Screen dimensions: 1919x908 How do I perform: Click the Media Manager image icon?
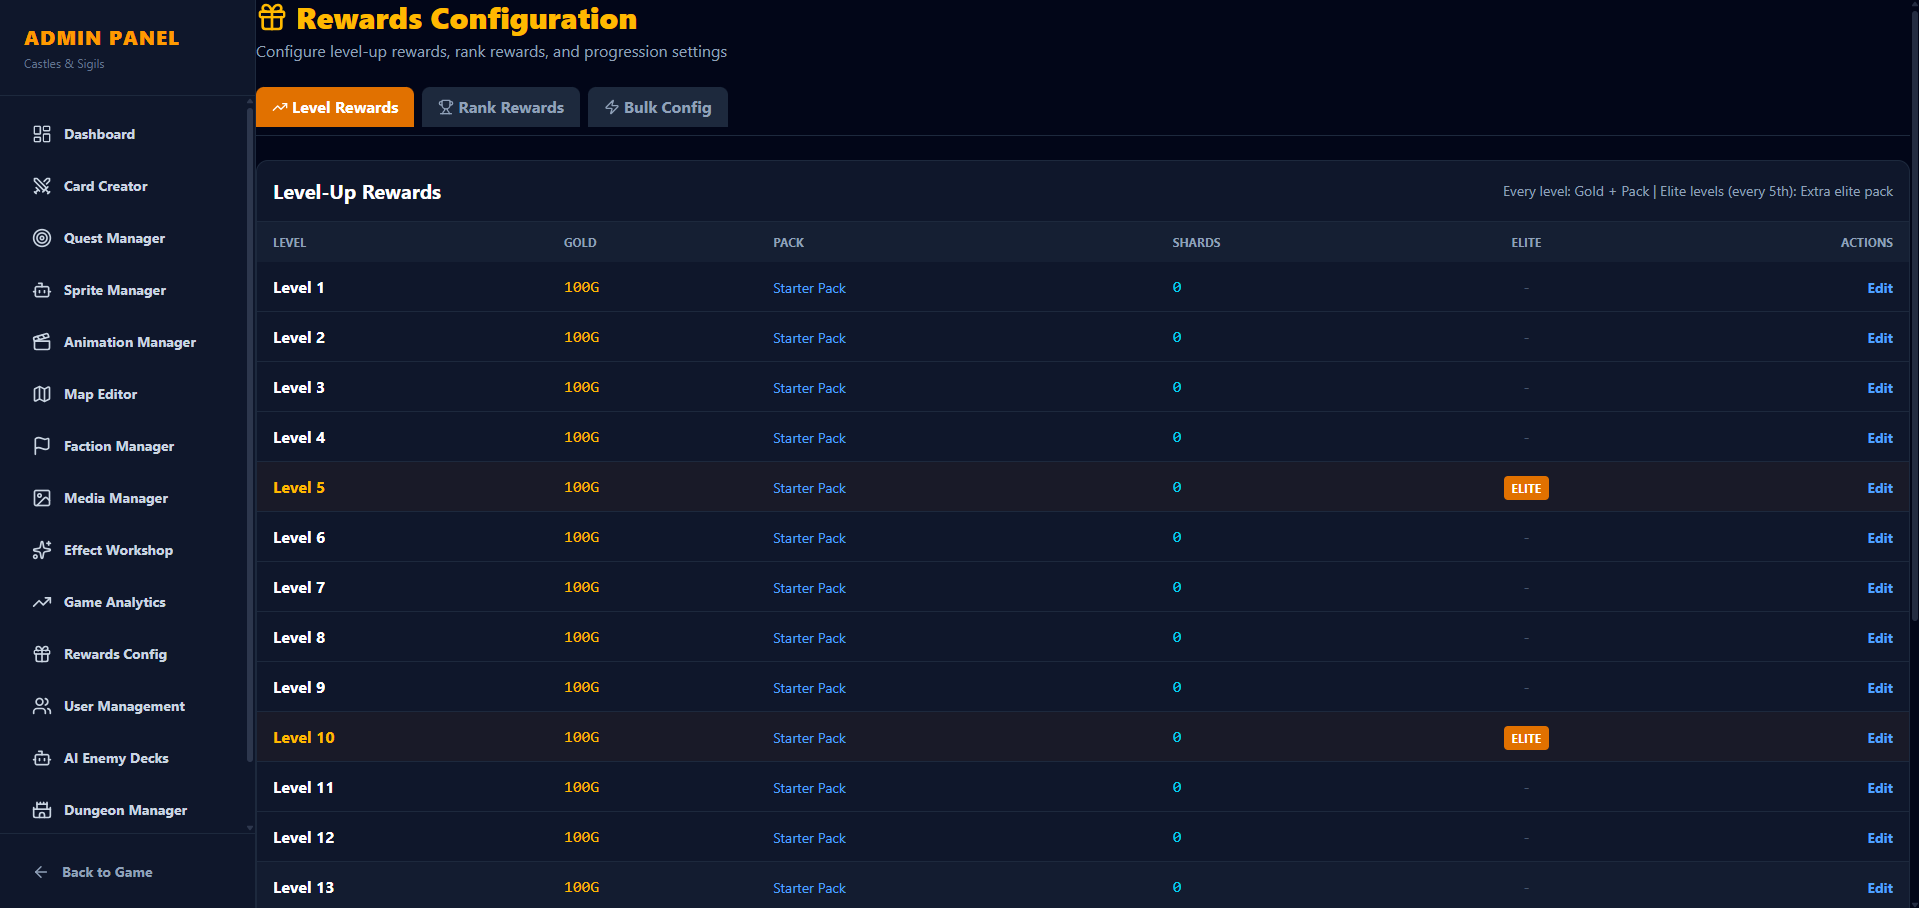point(42,498)
